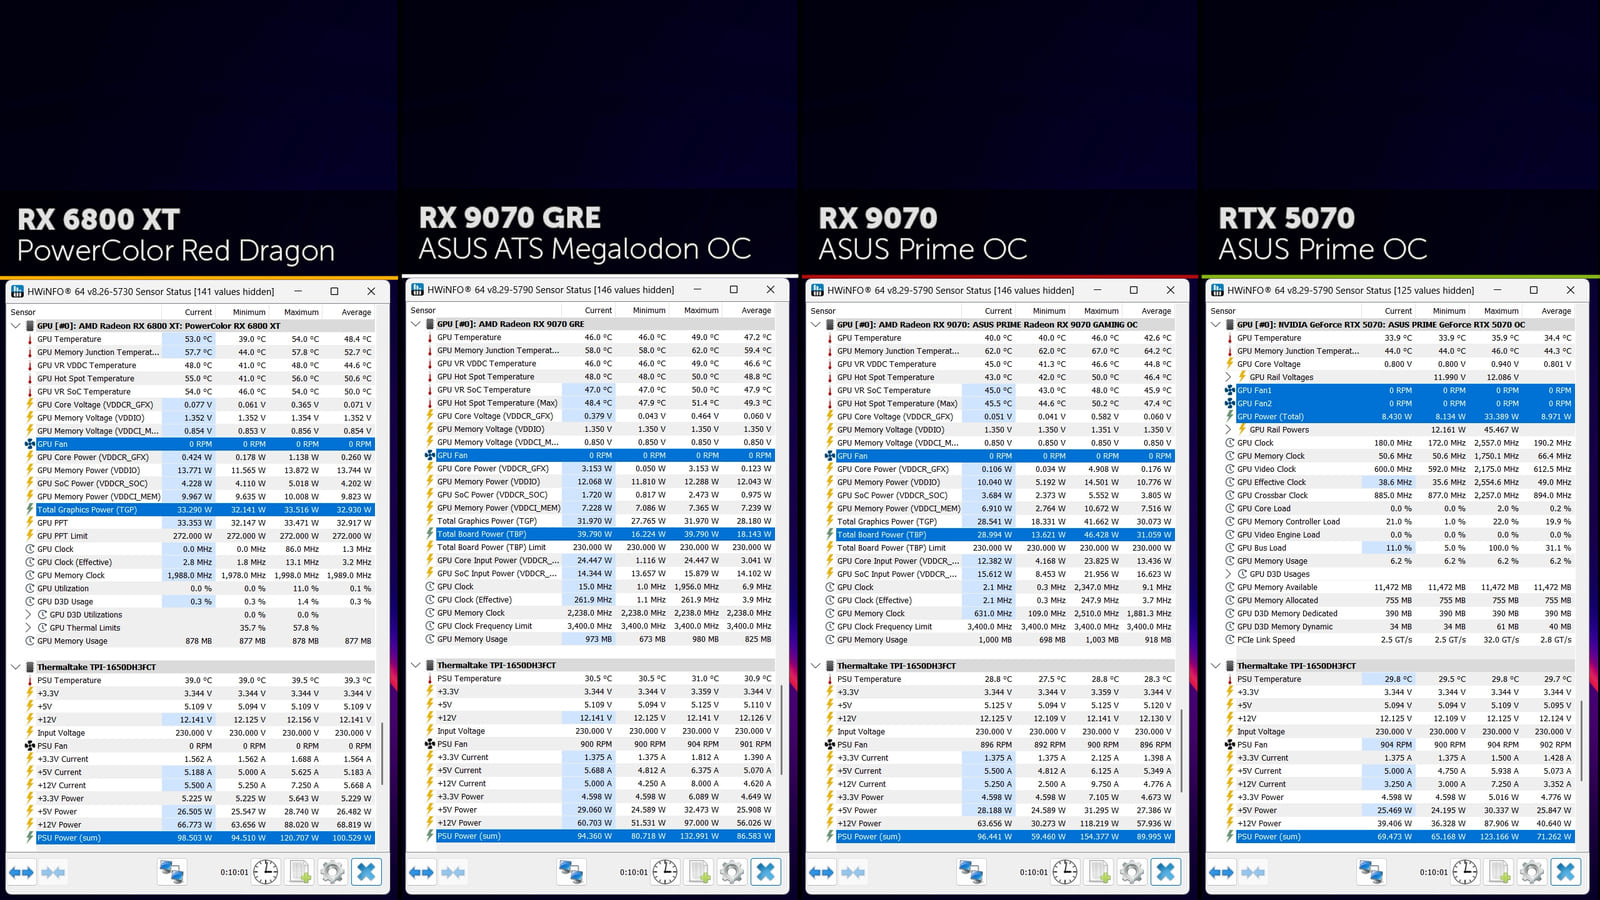The image size is (1600, 900).
Task: Expand GPU Rail Powers in RTX 5070 window
Action: [x=1229, y=429]
